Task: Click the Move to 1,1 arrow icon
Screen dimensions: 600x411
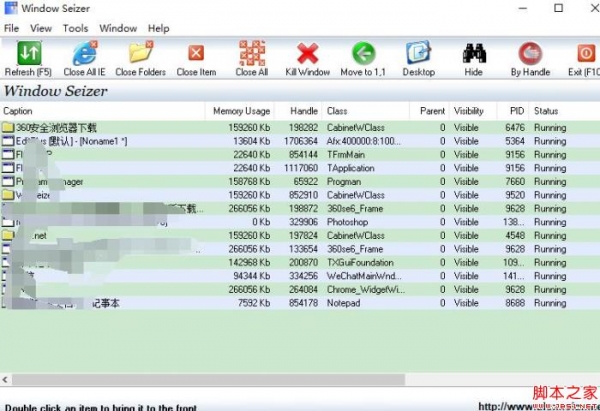Action: coord(363,53)
